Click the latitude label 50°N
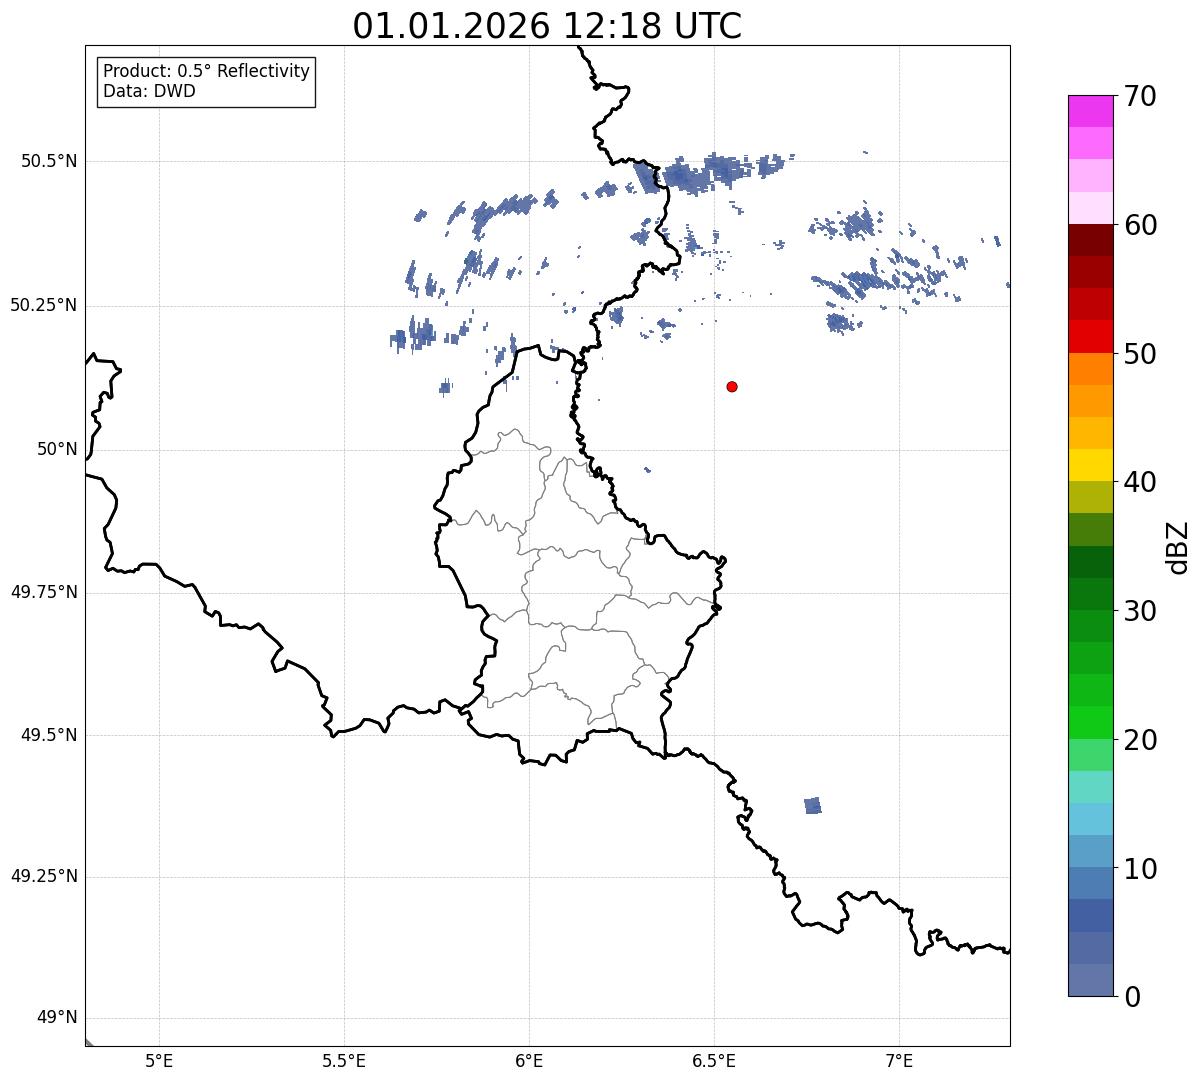This screenshot has width=1202, height=1081. point(57,449)
